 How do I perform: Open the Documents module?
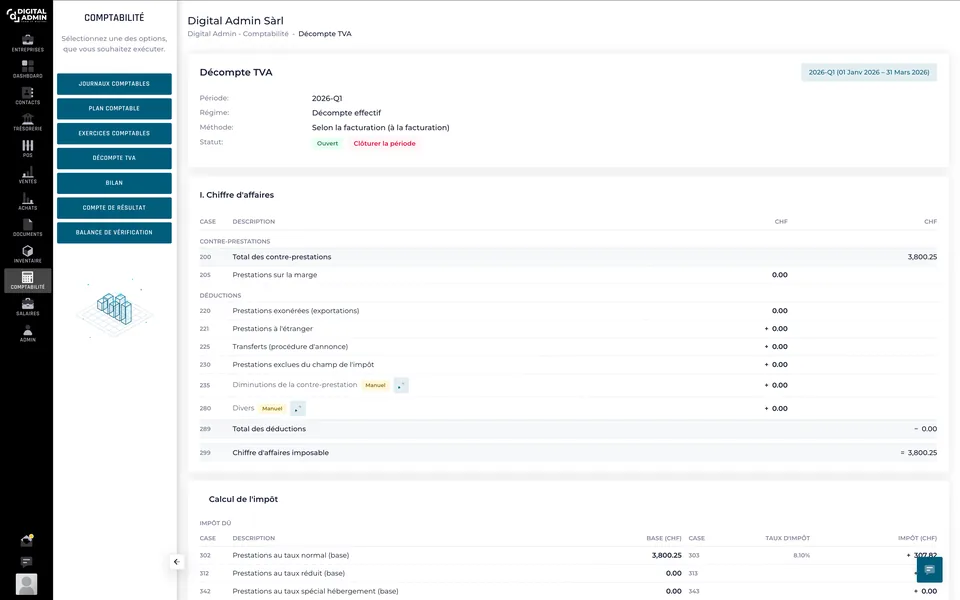pos(28,228)
